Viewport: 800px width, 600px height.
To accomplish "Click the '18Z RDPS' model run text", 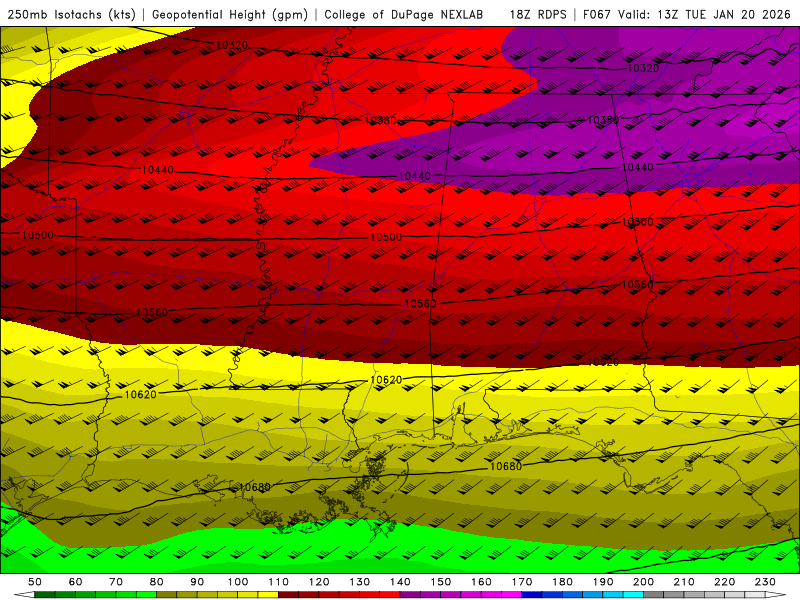I will pyautogui.click(x=538, y=15).
